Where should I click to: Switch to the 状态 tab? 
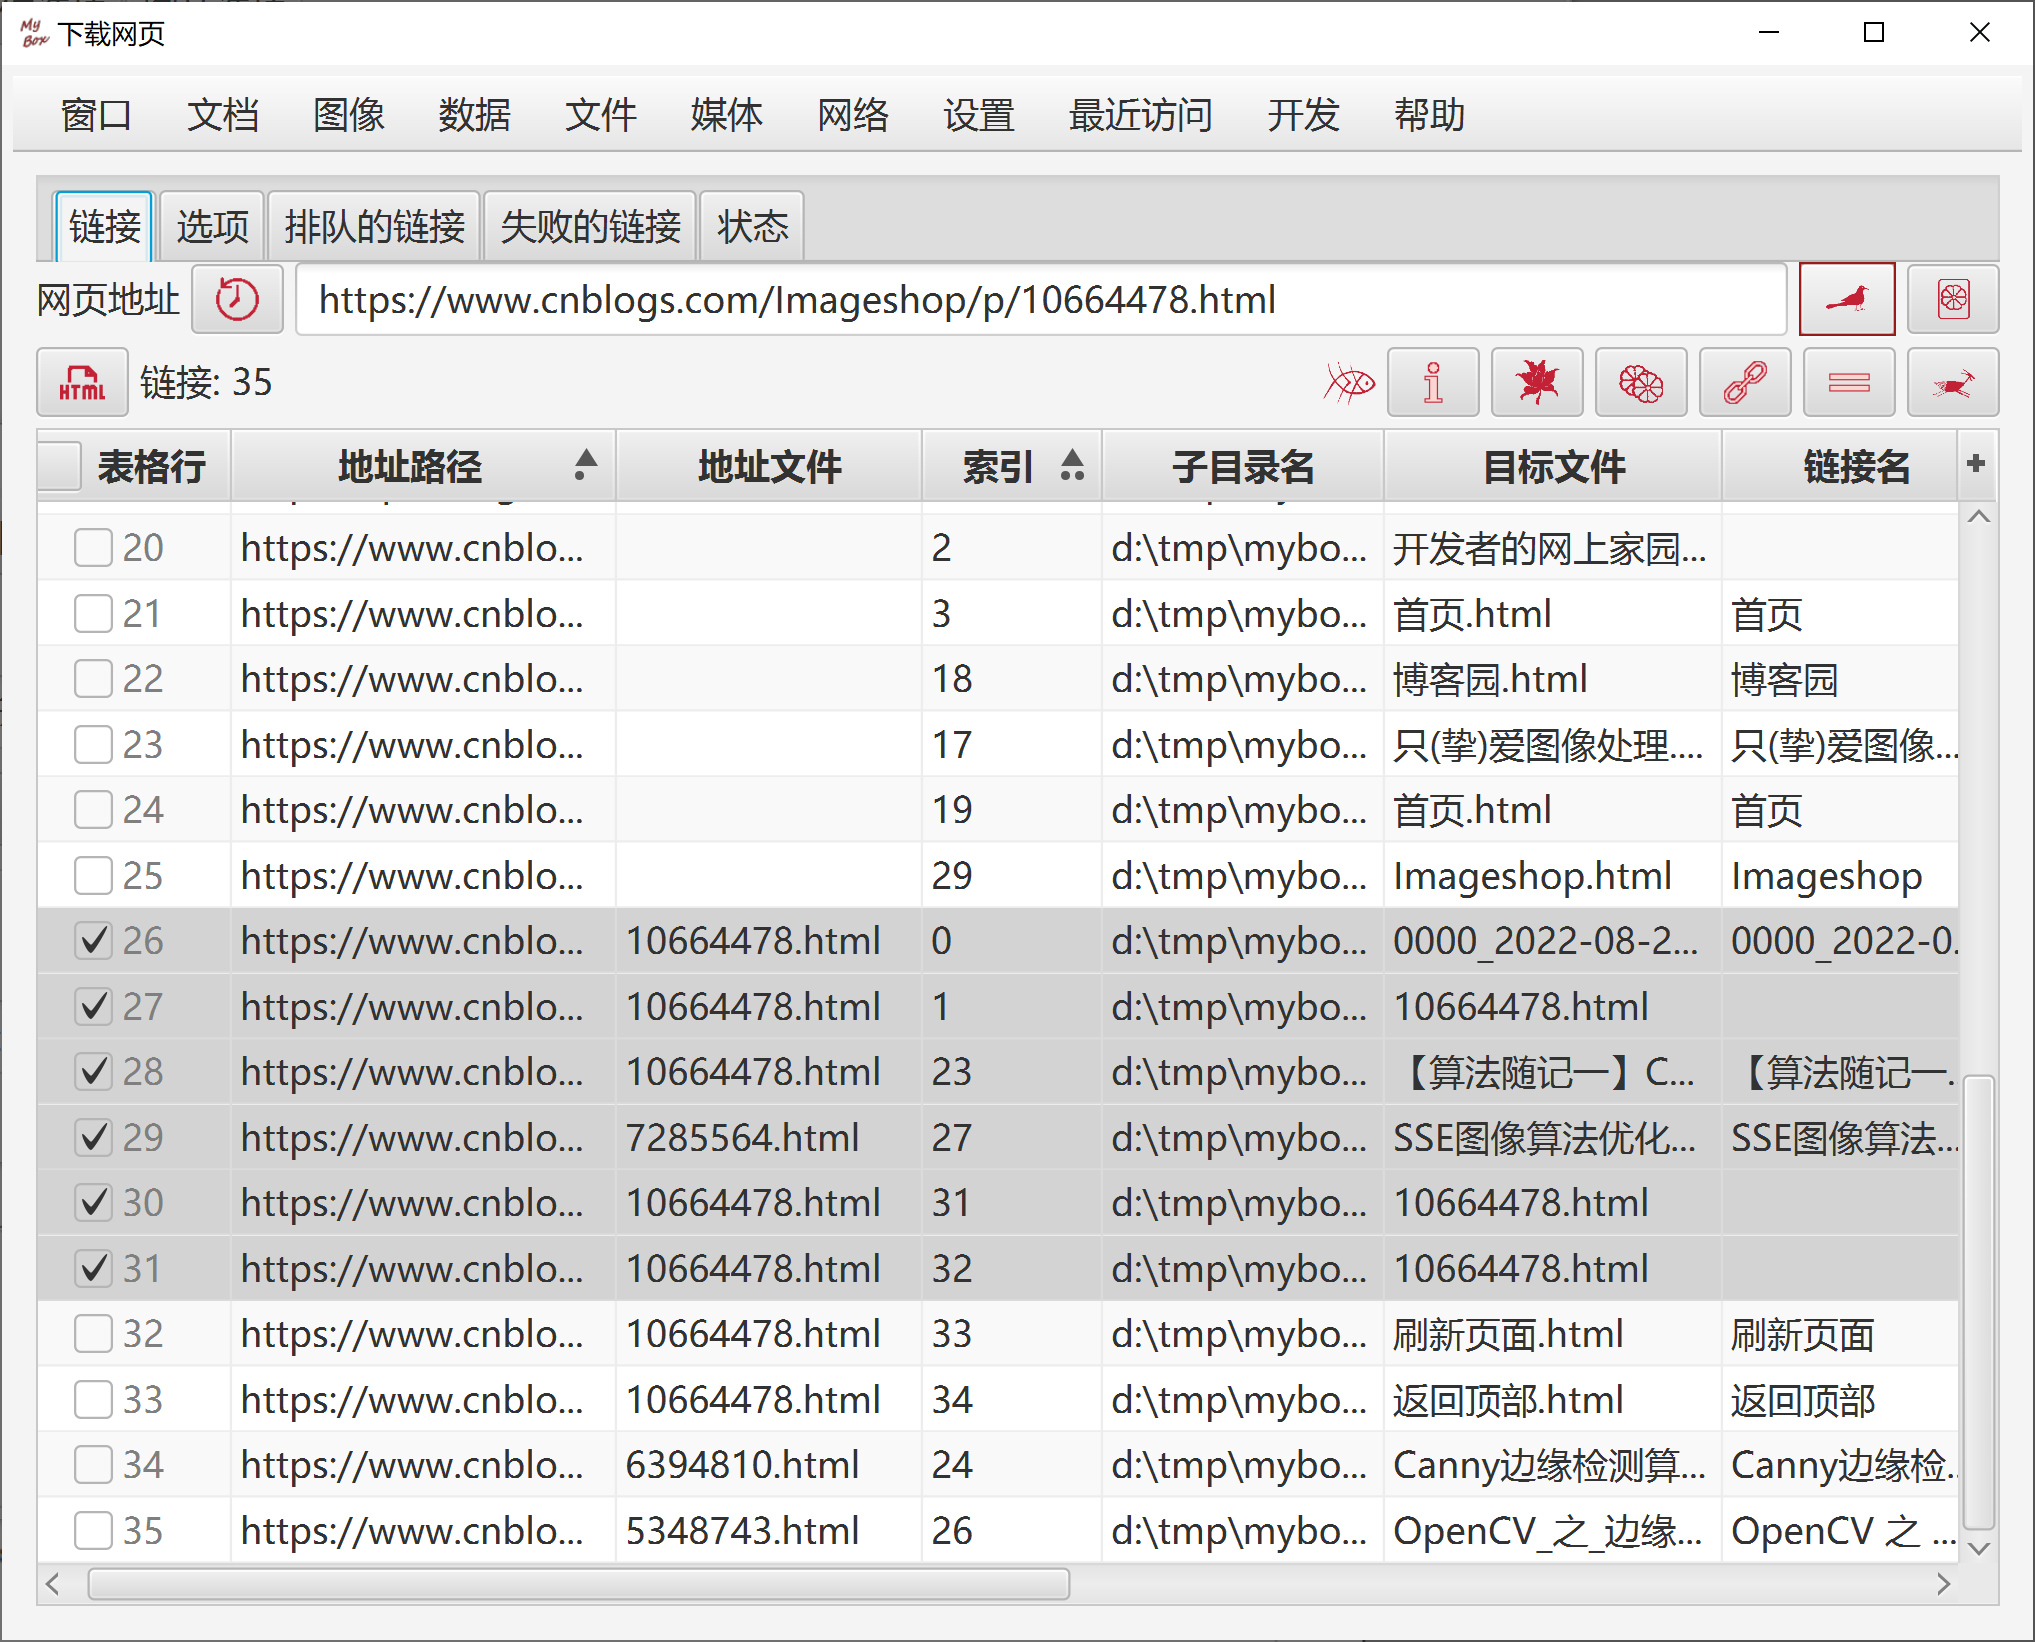click(752, 226)
